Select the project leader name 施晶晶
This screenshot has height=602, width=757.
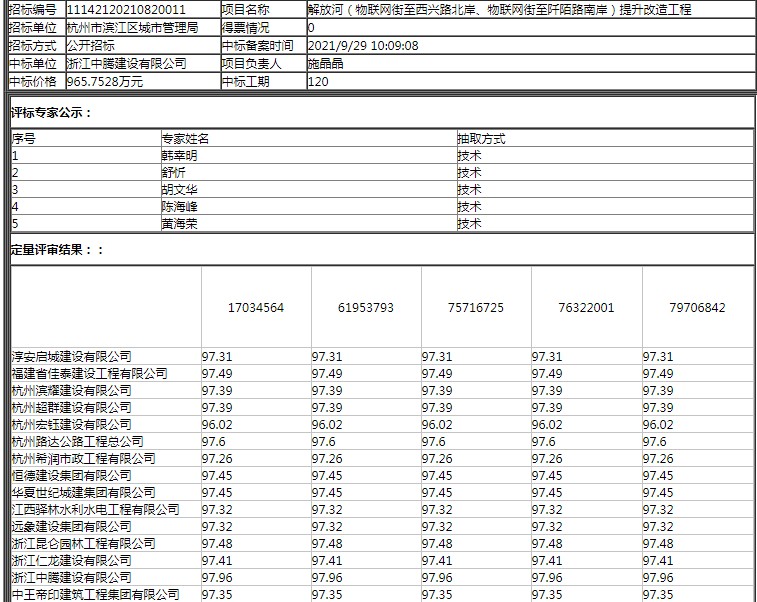click(327, 63)
